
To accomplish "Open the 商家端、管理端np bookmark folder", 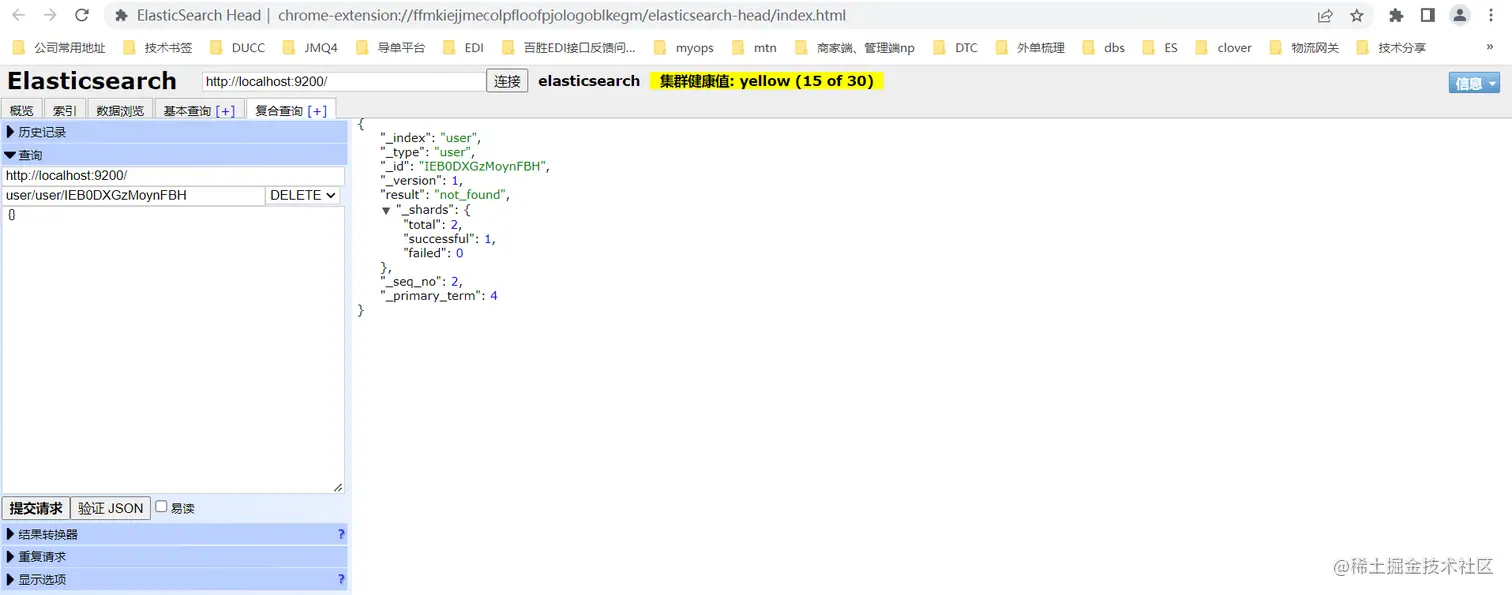I will (x=855, y=47).
